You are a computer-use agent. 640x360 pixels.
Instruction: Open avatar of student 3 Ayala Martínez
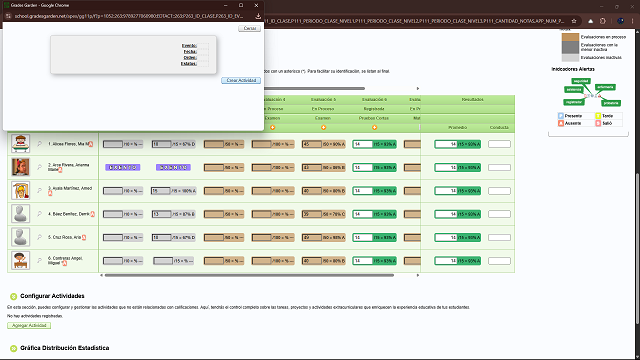pyautogui.click(x=20, y=190)
